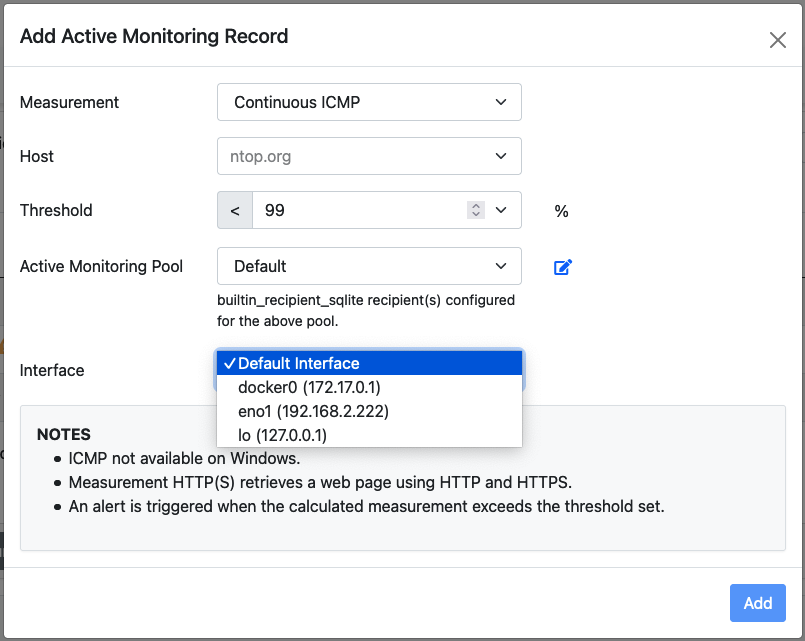Open the threshold unit dropdown chevron

coord(501,210)
